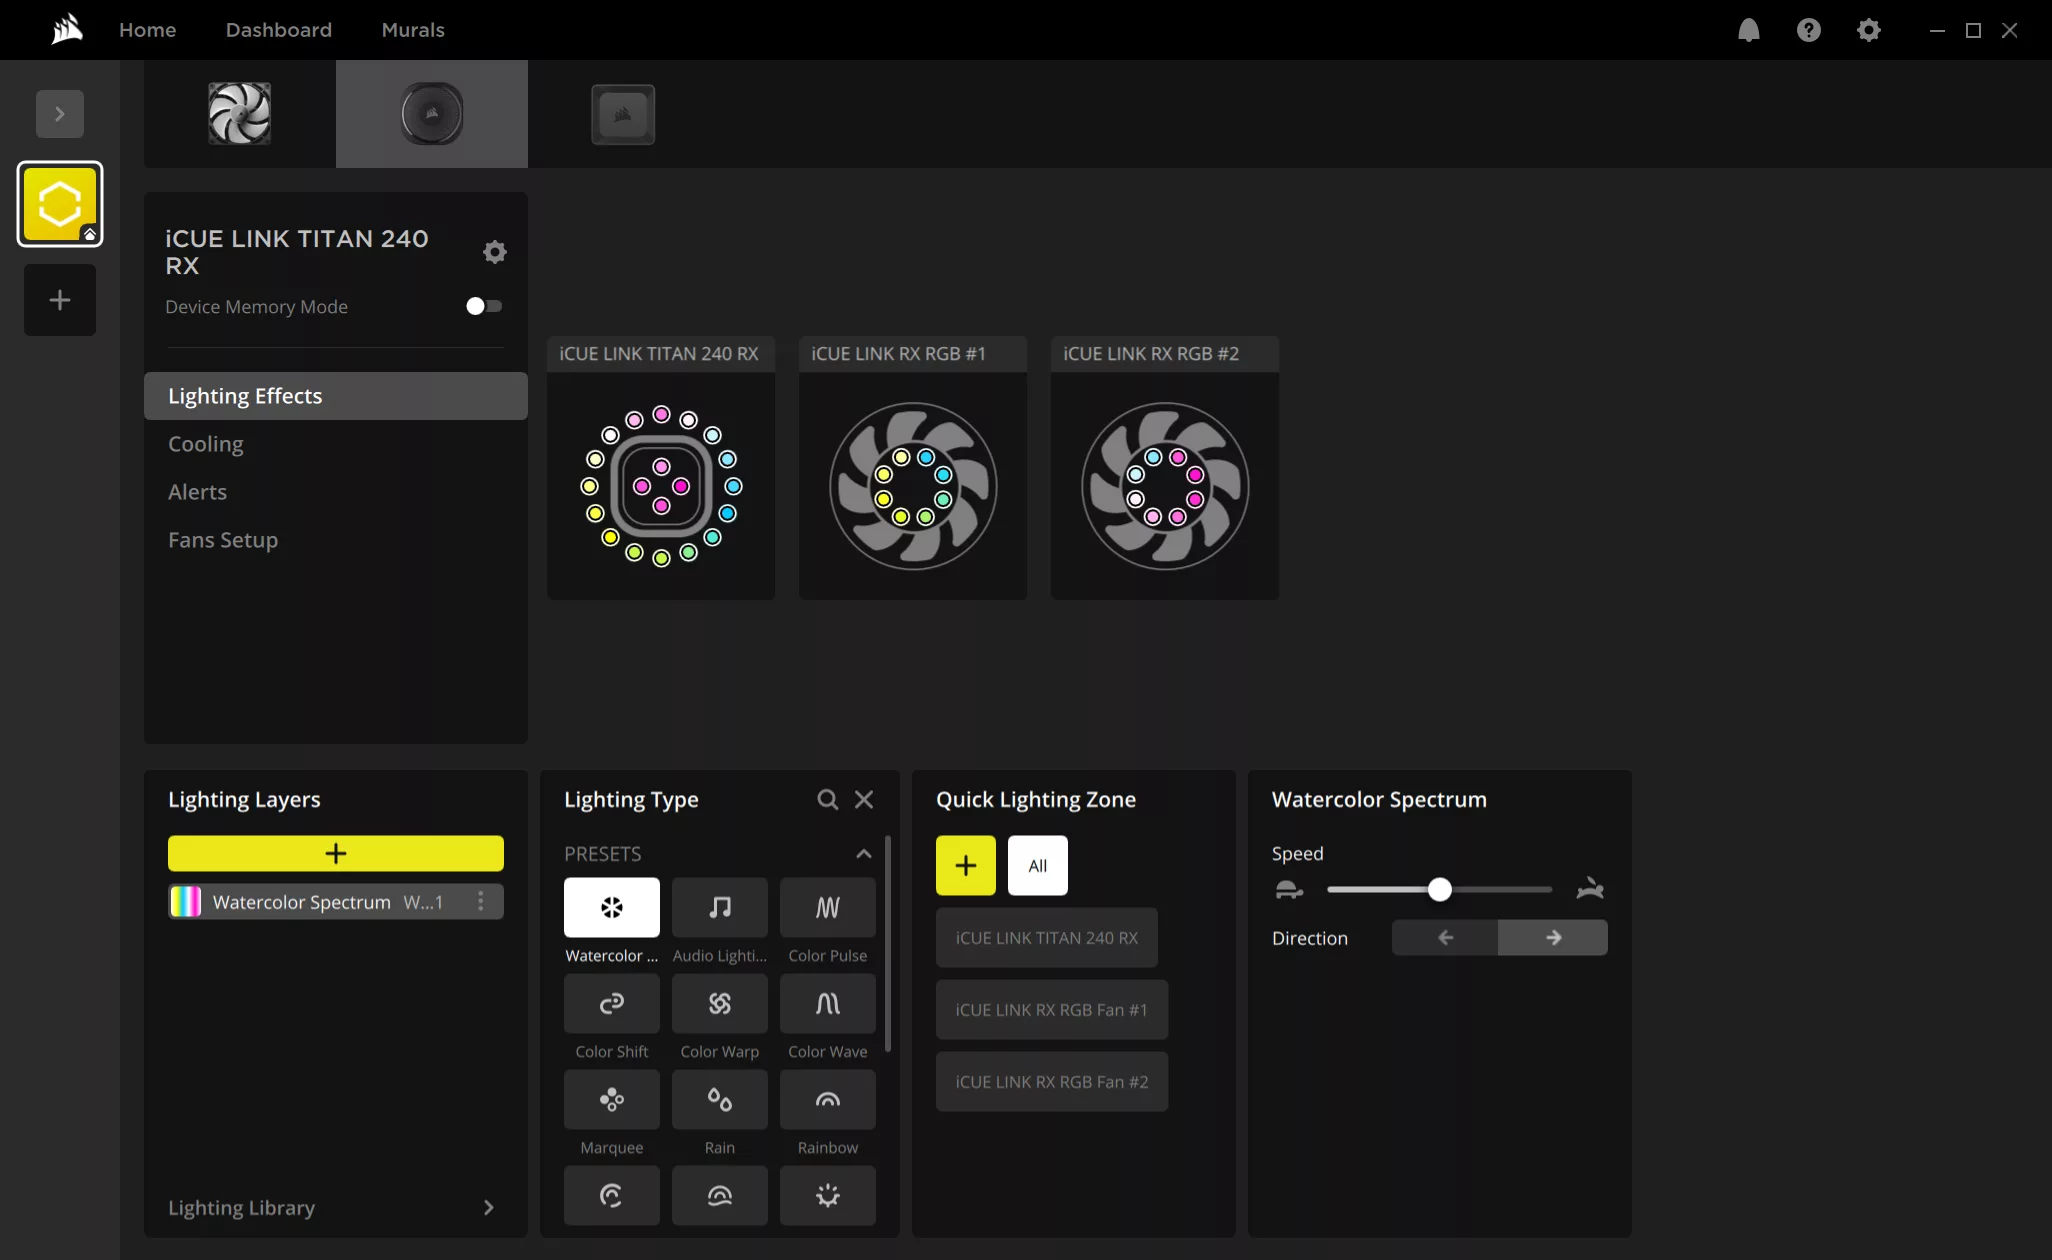
Task: Select Color Shift preset
Action: tap(612, 1004)
